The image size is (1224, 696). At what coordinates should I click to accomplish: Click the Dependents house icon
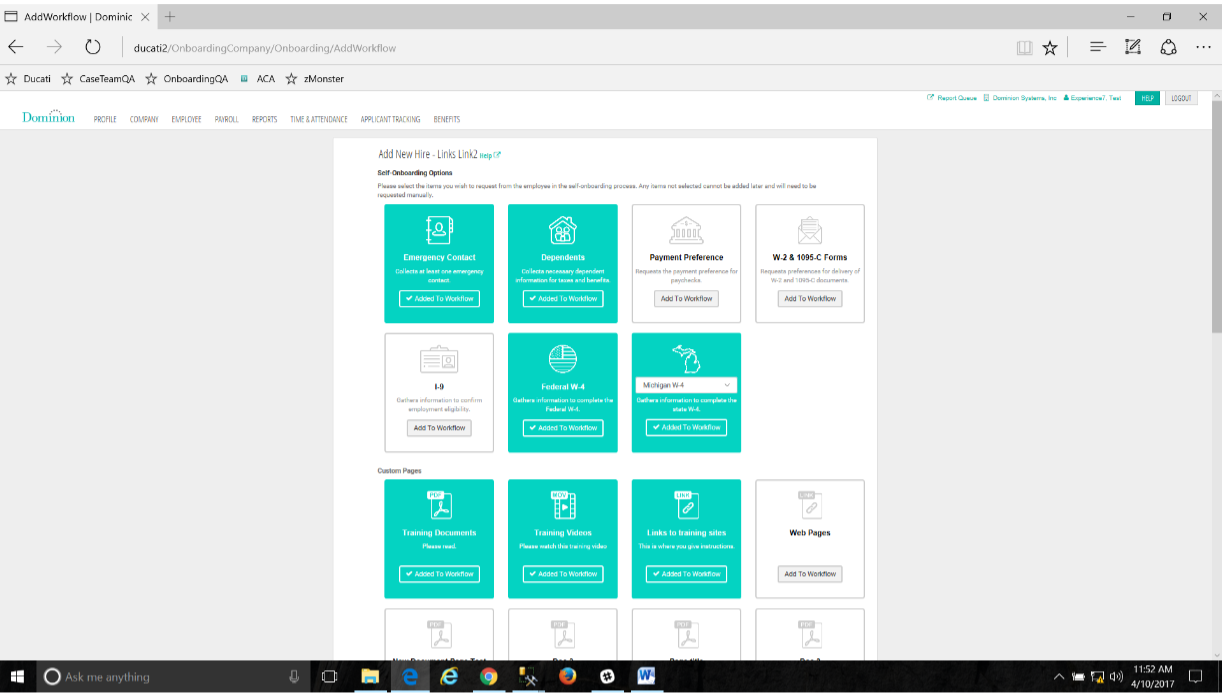point(563,231)
